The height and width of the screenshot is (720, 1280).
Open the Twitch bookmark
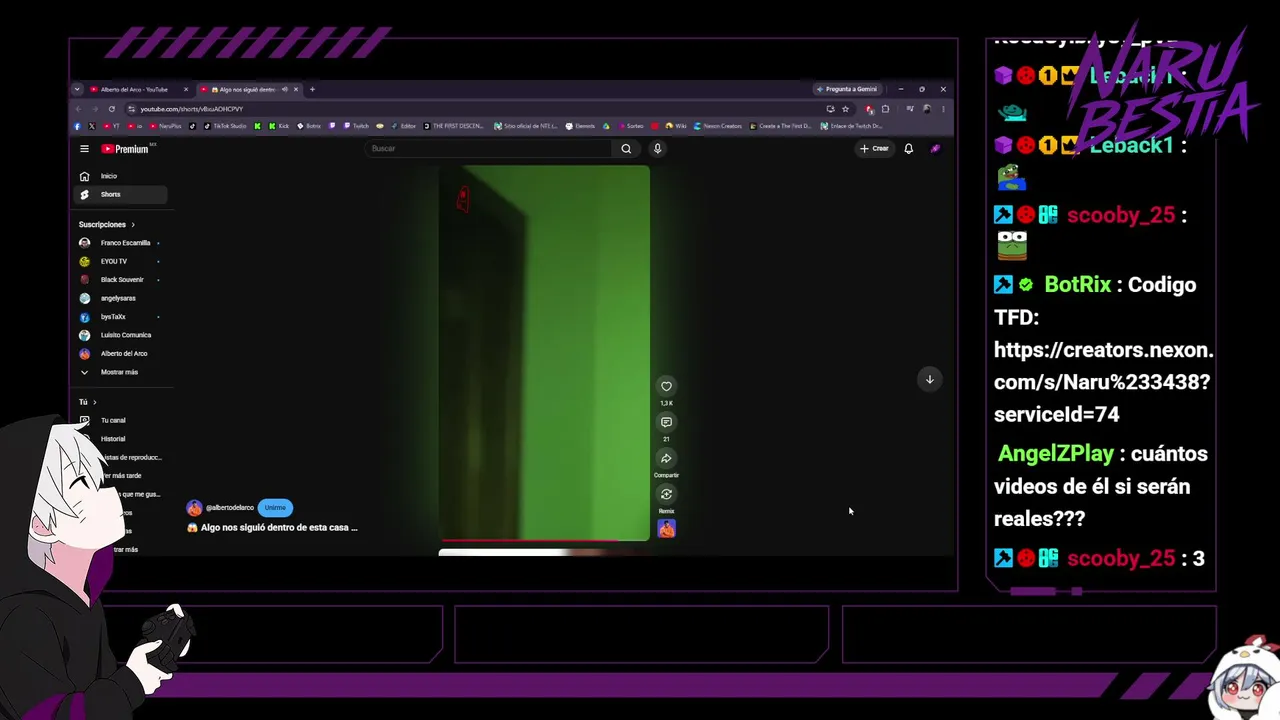(355, 126)
